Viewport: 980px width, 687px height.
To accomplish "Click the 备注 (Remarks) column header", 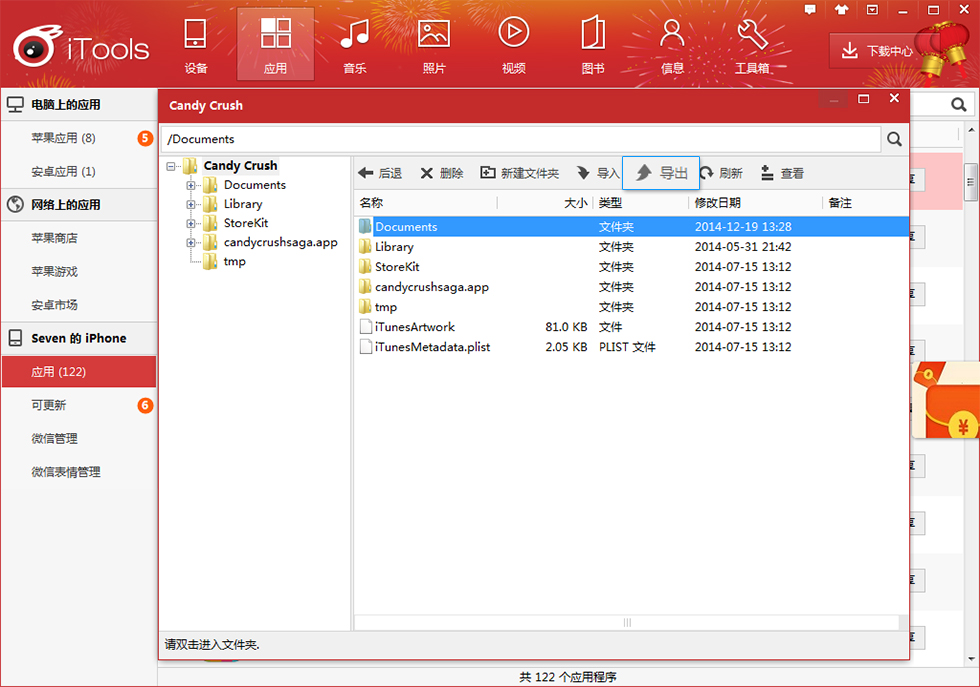I will point(865,203).
